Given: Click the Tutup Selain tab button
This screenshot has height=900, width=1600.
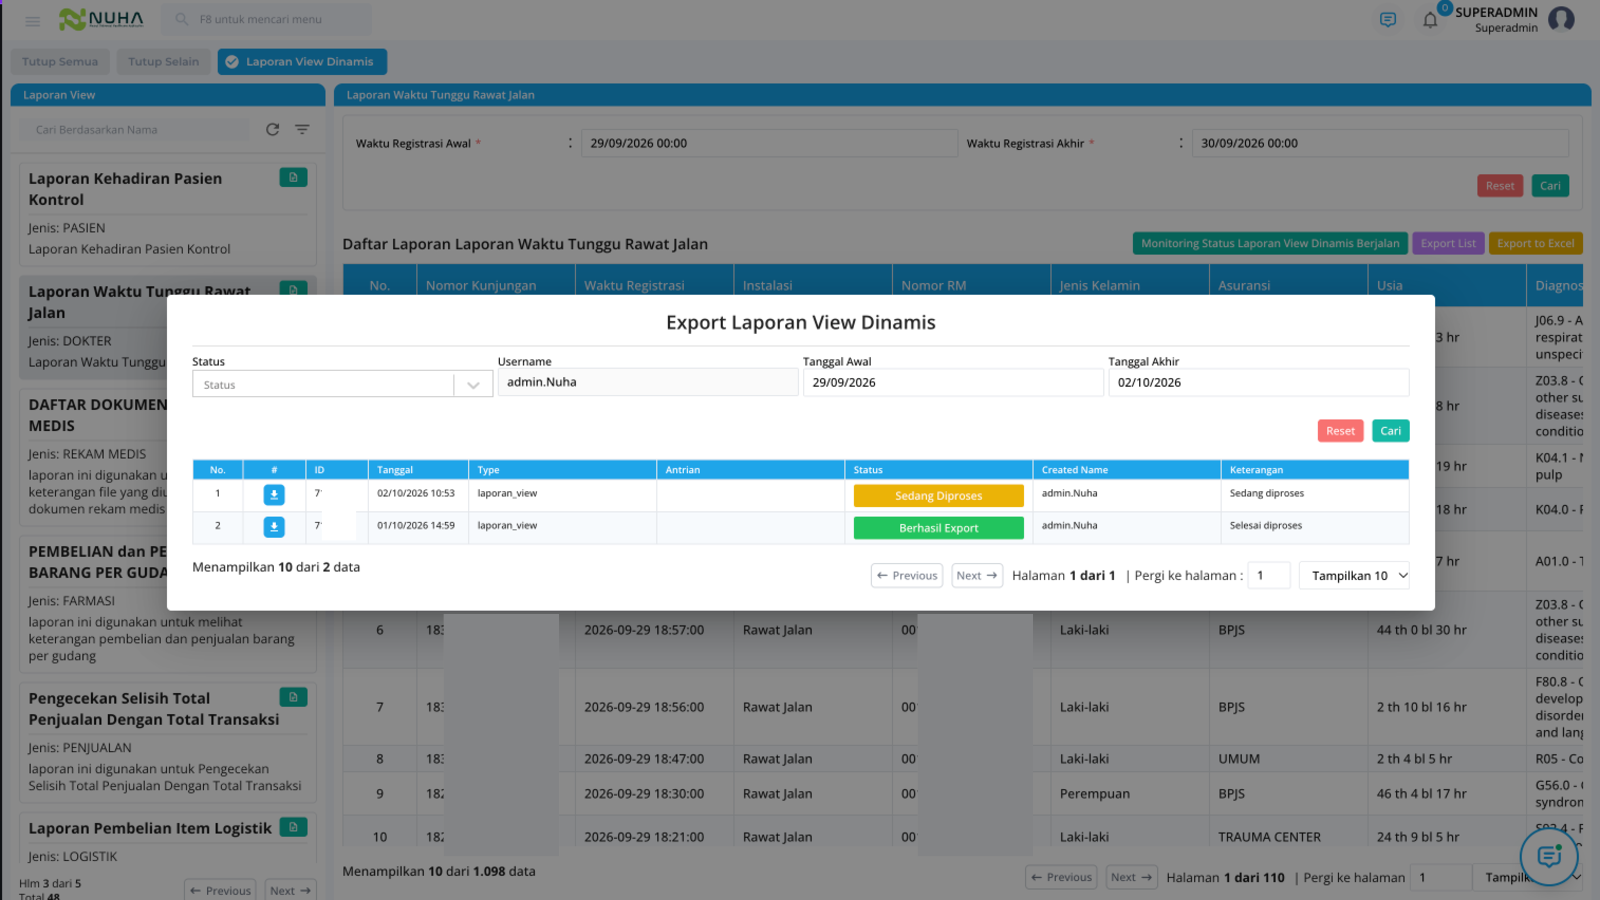Looking at the screenshot, I should point(164,62).
